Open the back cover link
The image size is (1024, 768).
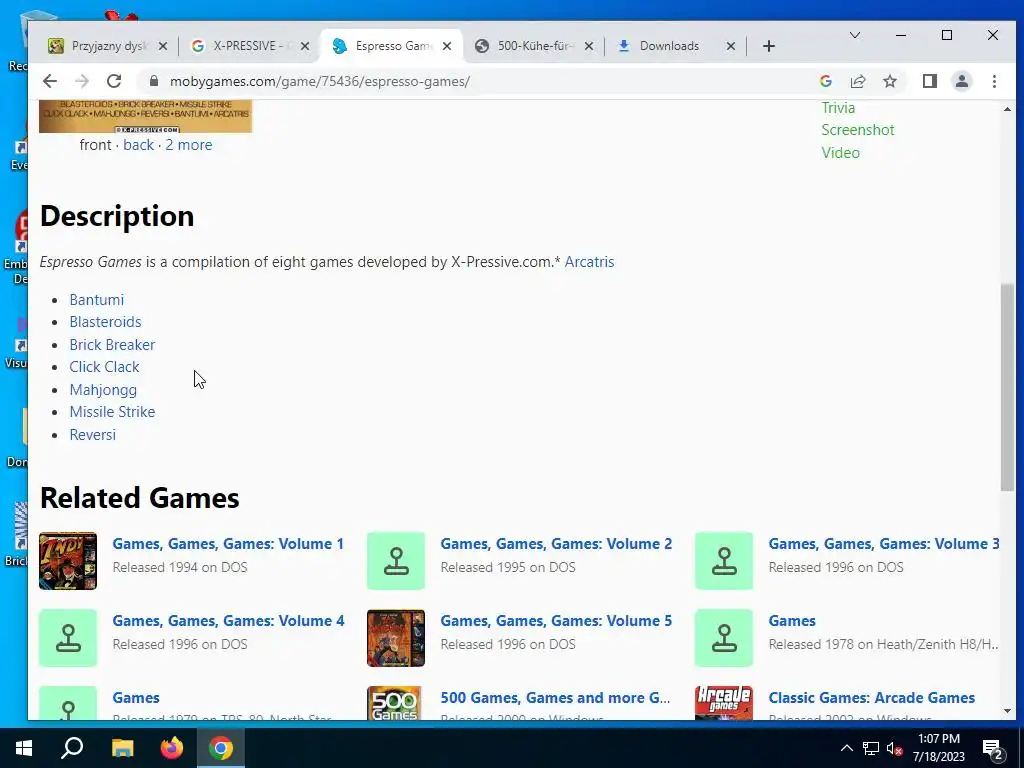pyautogui.click(x=138, y=145)
